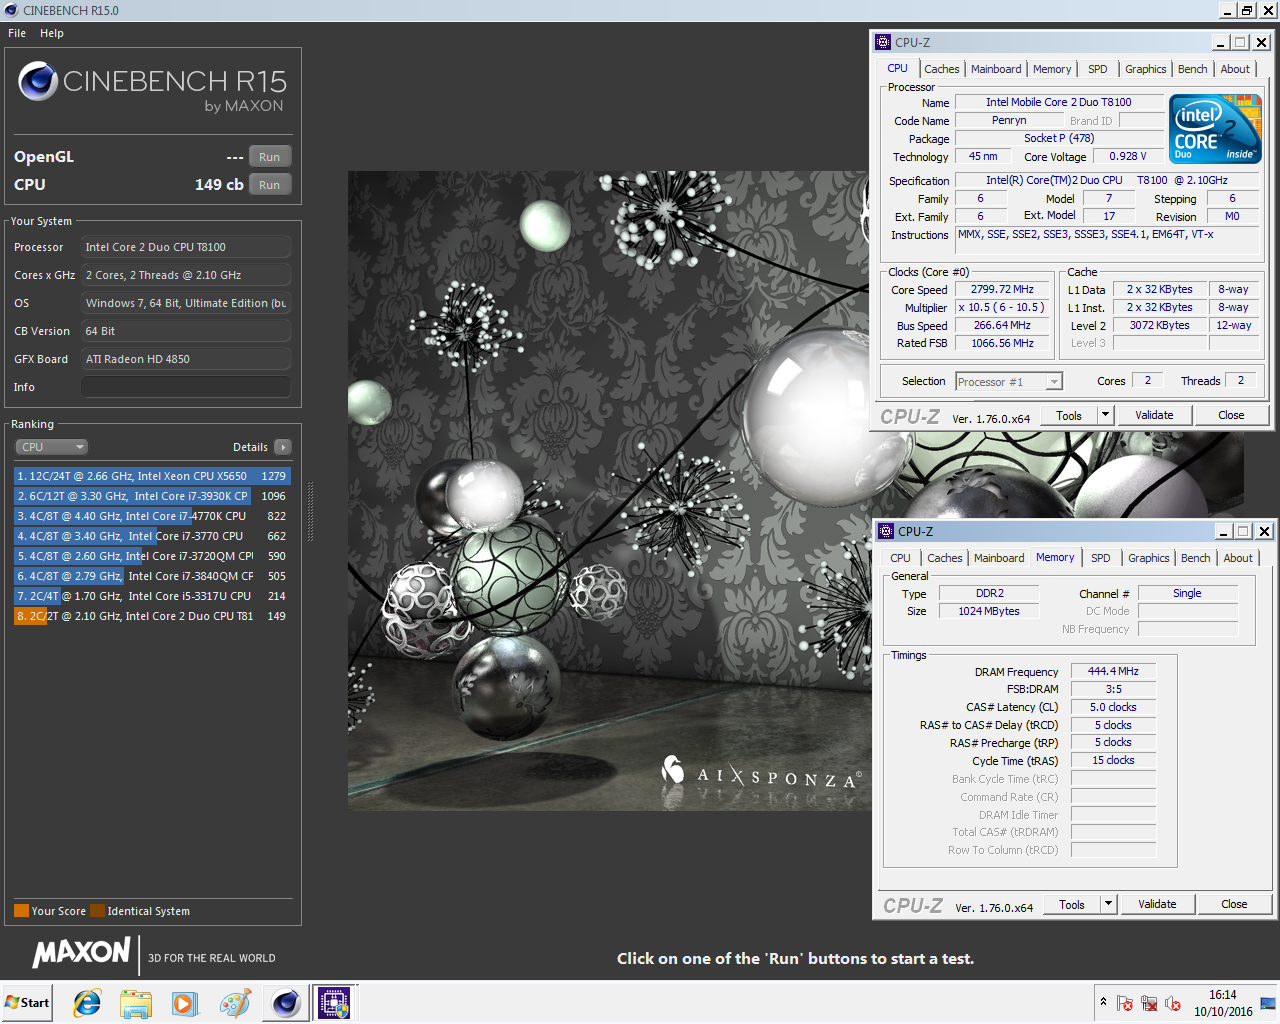
Task: Open Paint from the taskbar
Action: pyautogui.click(x=235, y=1003)
